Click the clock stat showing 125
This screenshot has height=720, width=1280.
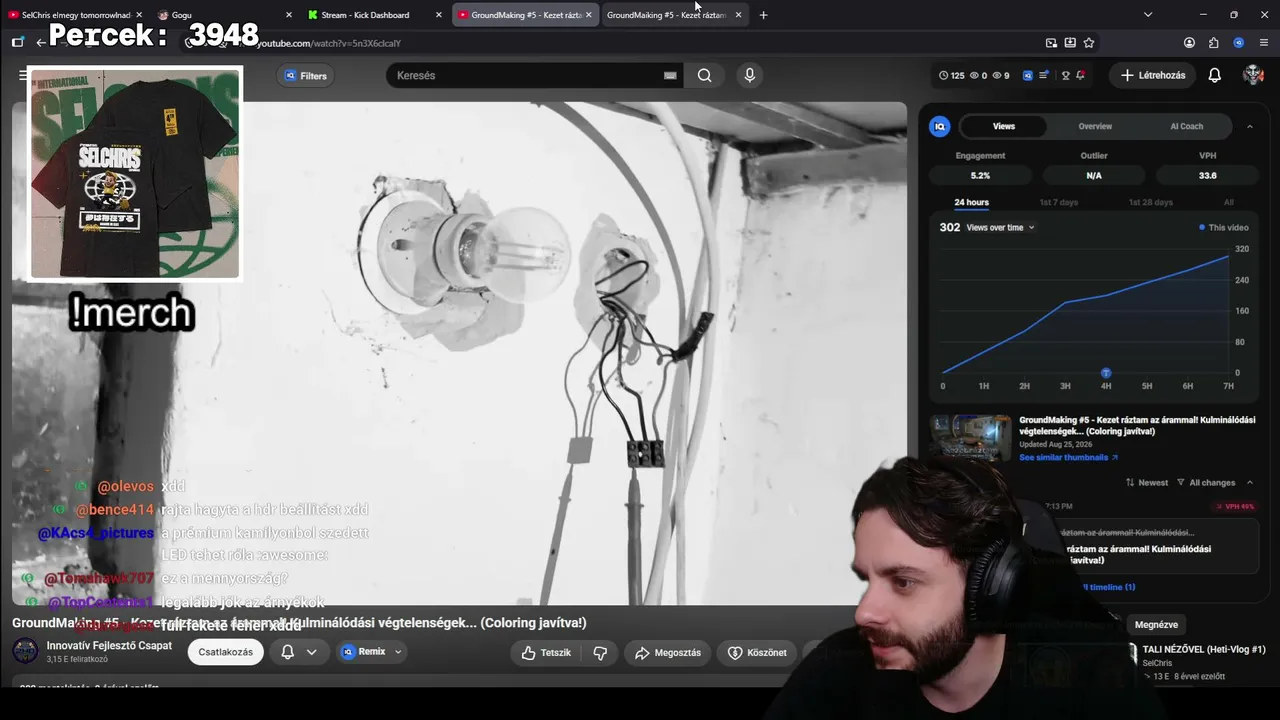pyautogui.click(x=952, y=76)
